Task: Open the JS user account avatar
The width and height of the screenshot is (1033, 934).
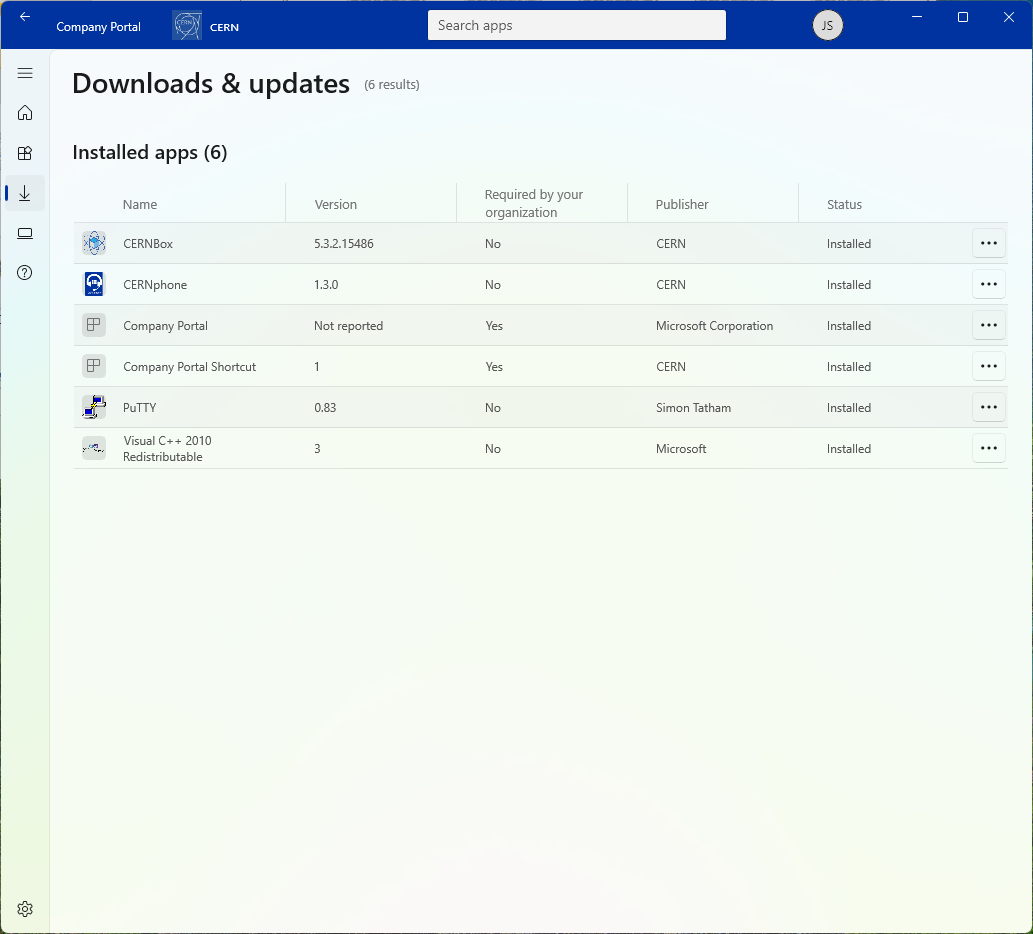Action: (827, 26)
